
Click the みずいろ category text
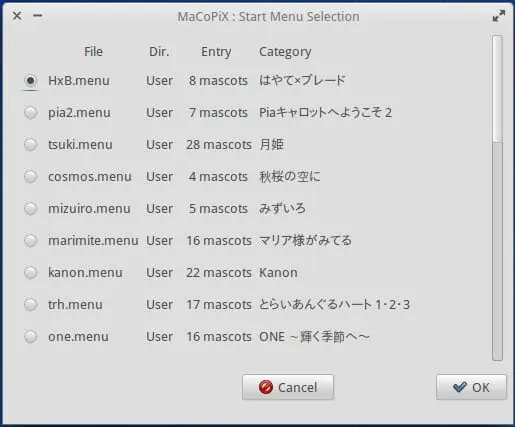(282, 209)
